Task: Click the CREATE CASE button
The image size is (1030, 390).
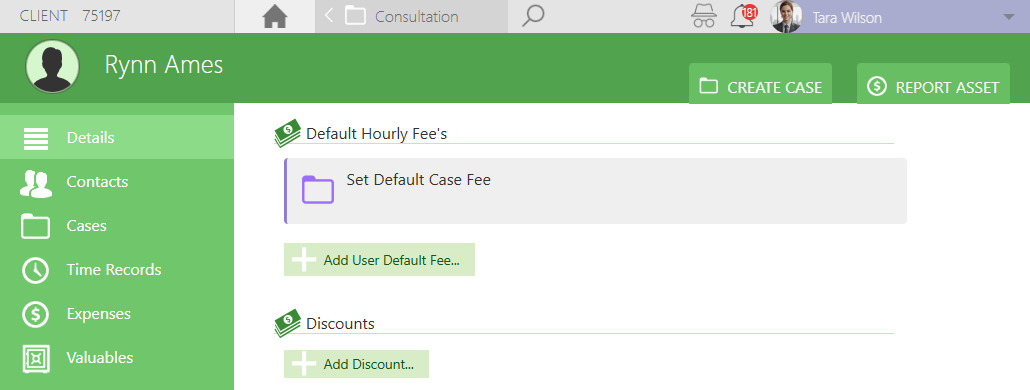Action: (x=760, y=84)
